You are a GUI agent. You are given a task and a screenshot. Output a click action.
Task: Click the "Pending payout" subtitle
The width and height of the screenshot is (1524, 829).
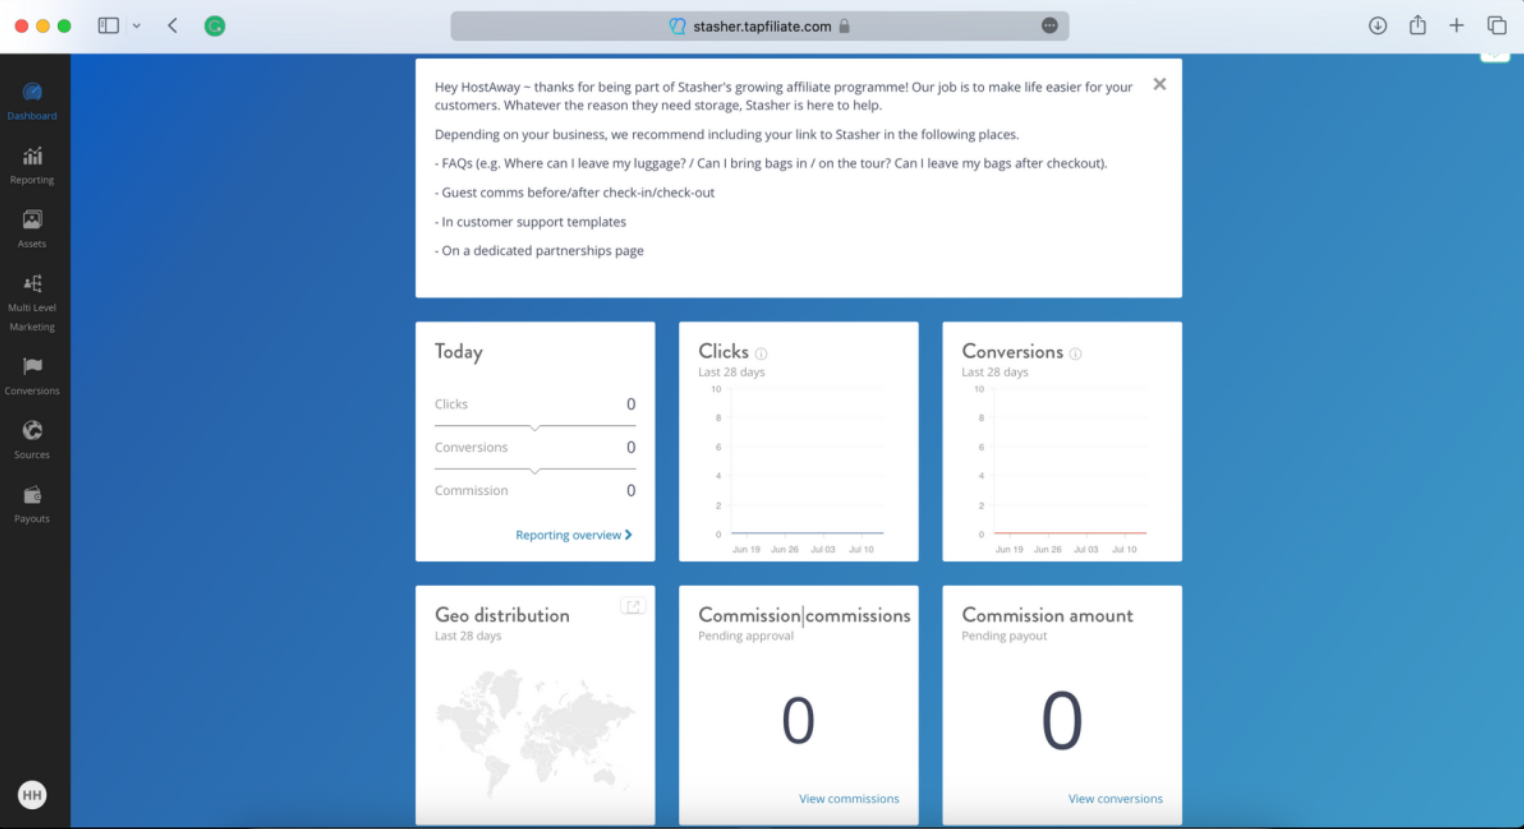(x=1004, y=636)
